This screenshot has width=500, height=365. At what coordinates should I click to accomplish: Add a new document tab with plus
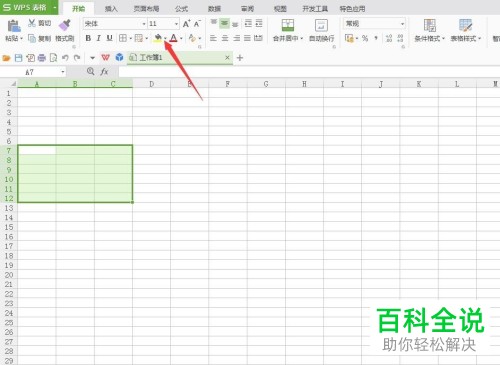coord(240,58)
